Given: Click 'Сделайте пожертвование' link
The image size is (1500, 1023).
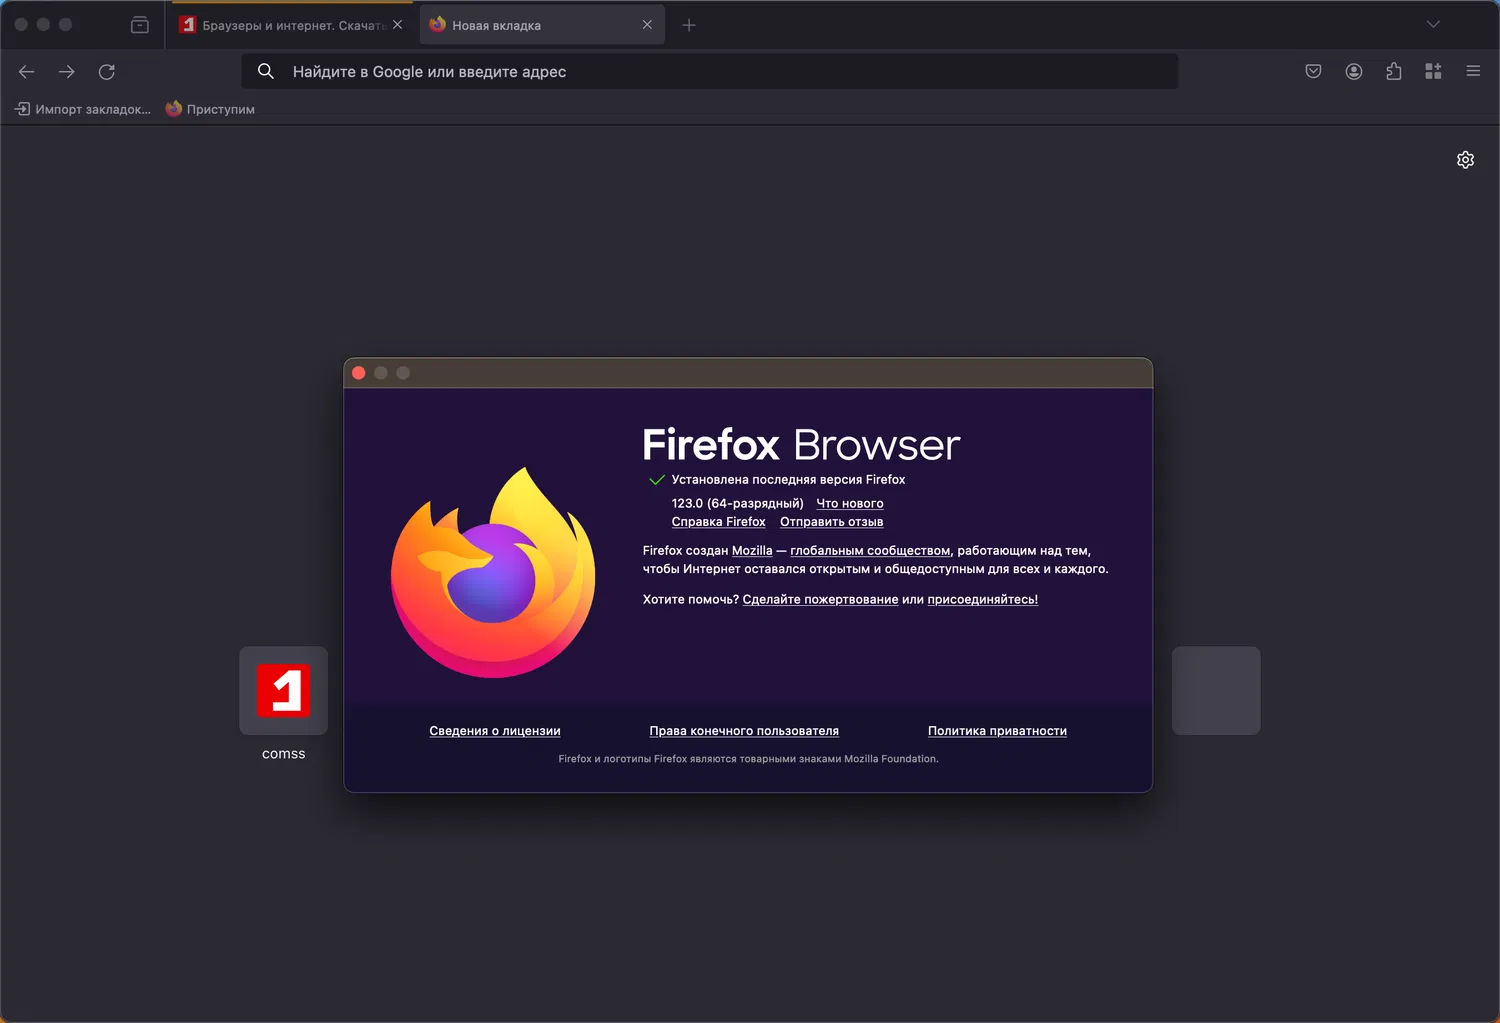Looking at the screenshot, I should [820, 600].
